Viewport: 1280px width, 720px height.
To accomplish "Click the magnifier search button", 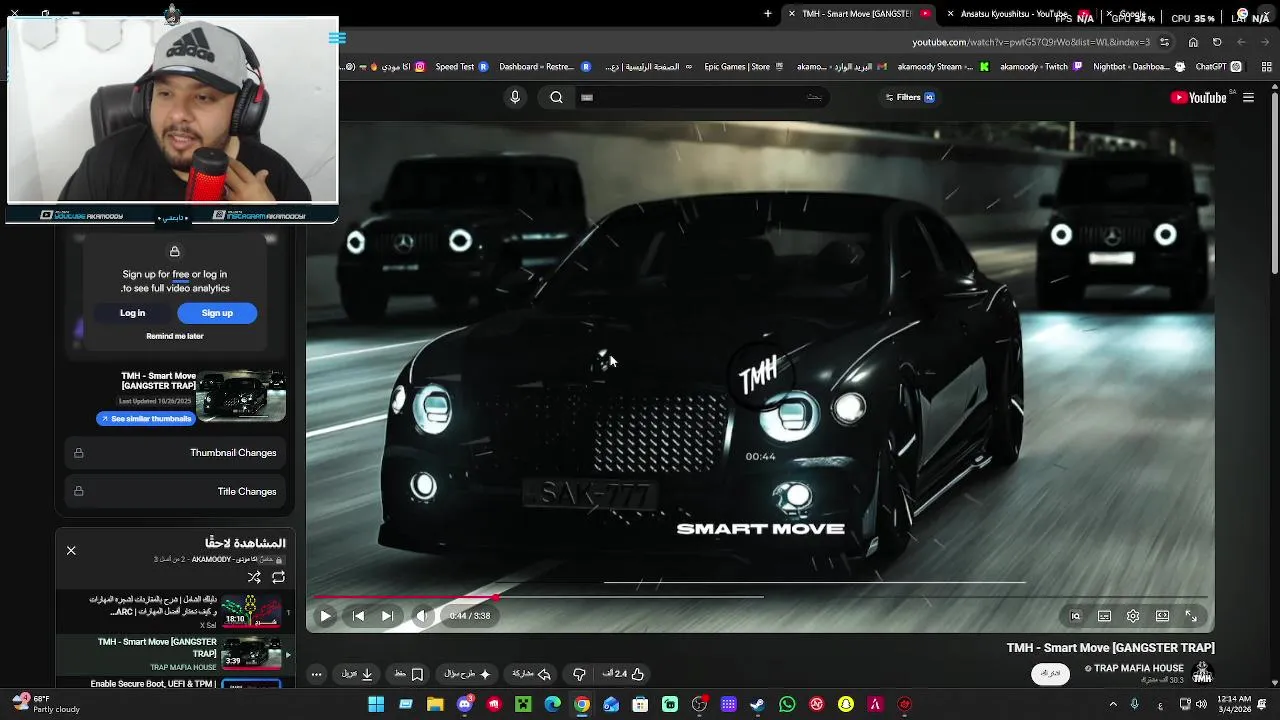I will (556, 97).
